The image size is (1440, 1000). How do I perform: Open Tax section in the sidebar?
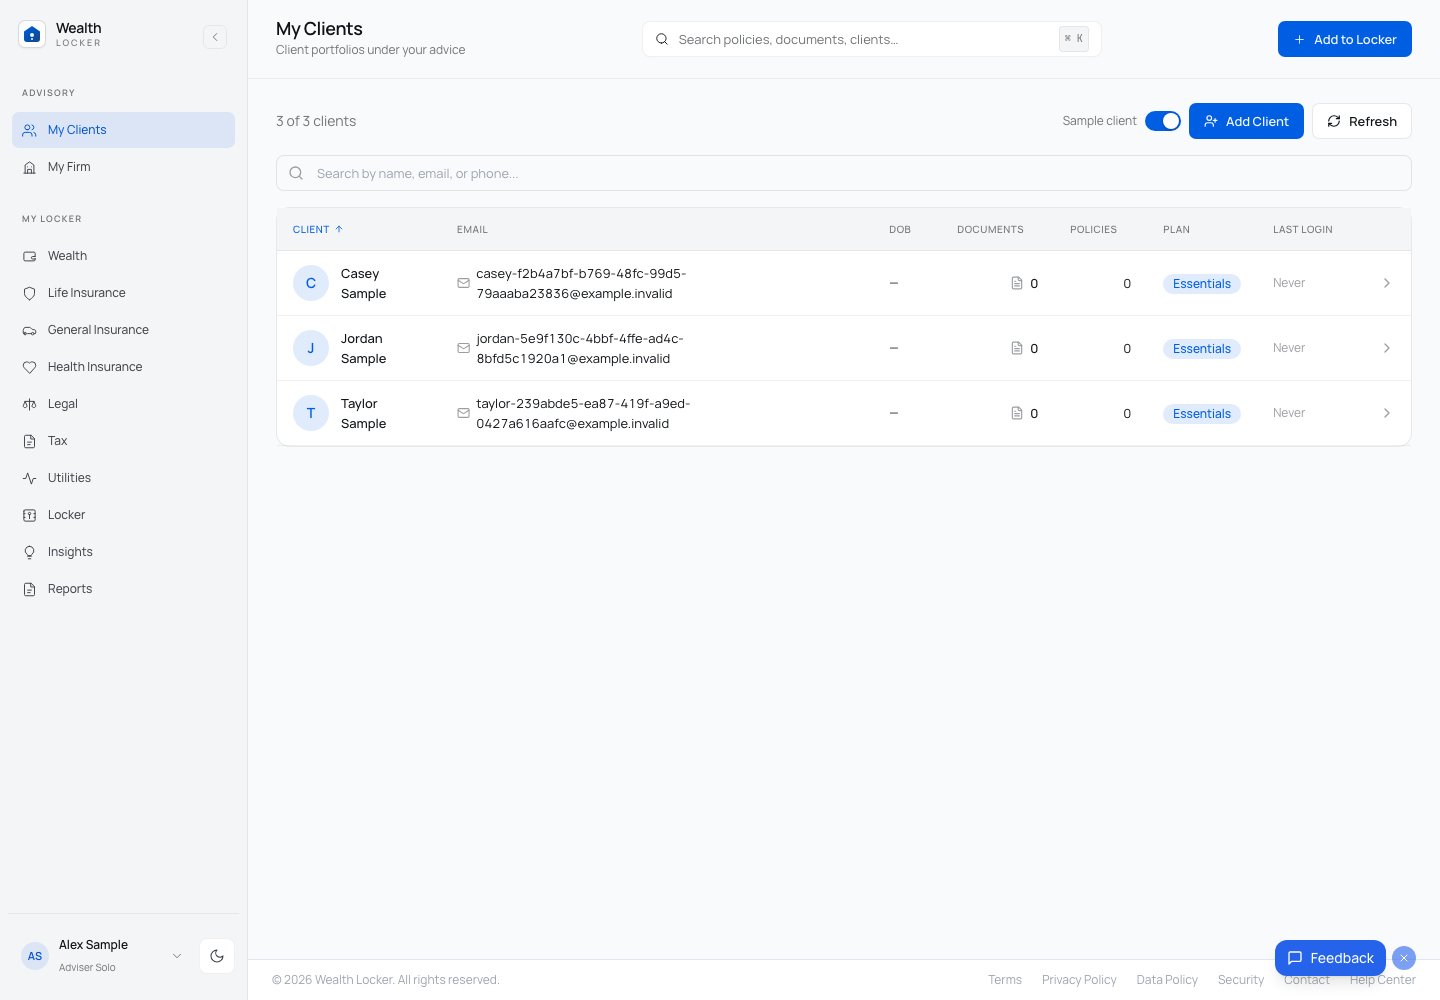(124, 441)
